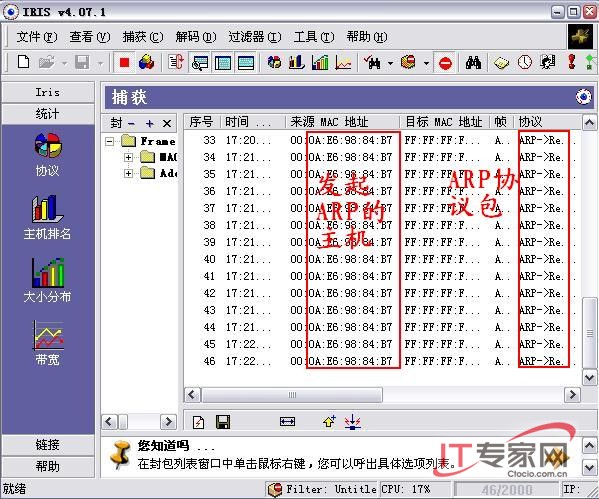Open the 解码(D) menu
Image resolution: width=599 pixels, height=499 pixels.
[196, 37]
